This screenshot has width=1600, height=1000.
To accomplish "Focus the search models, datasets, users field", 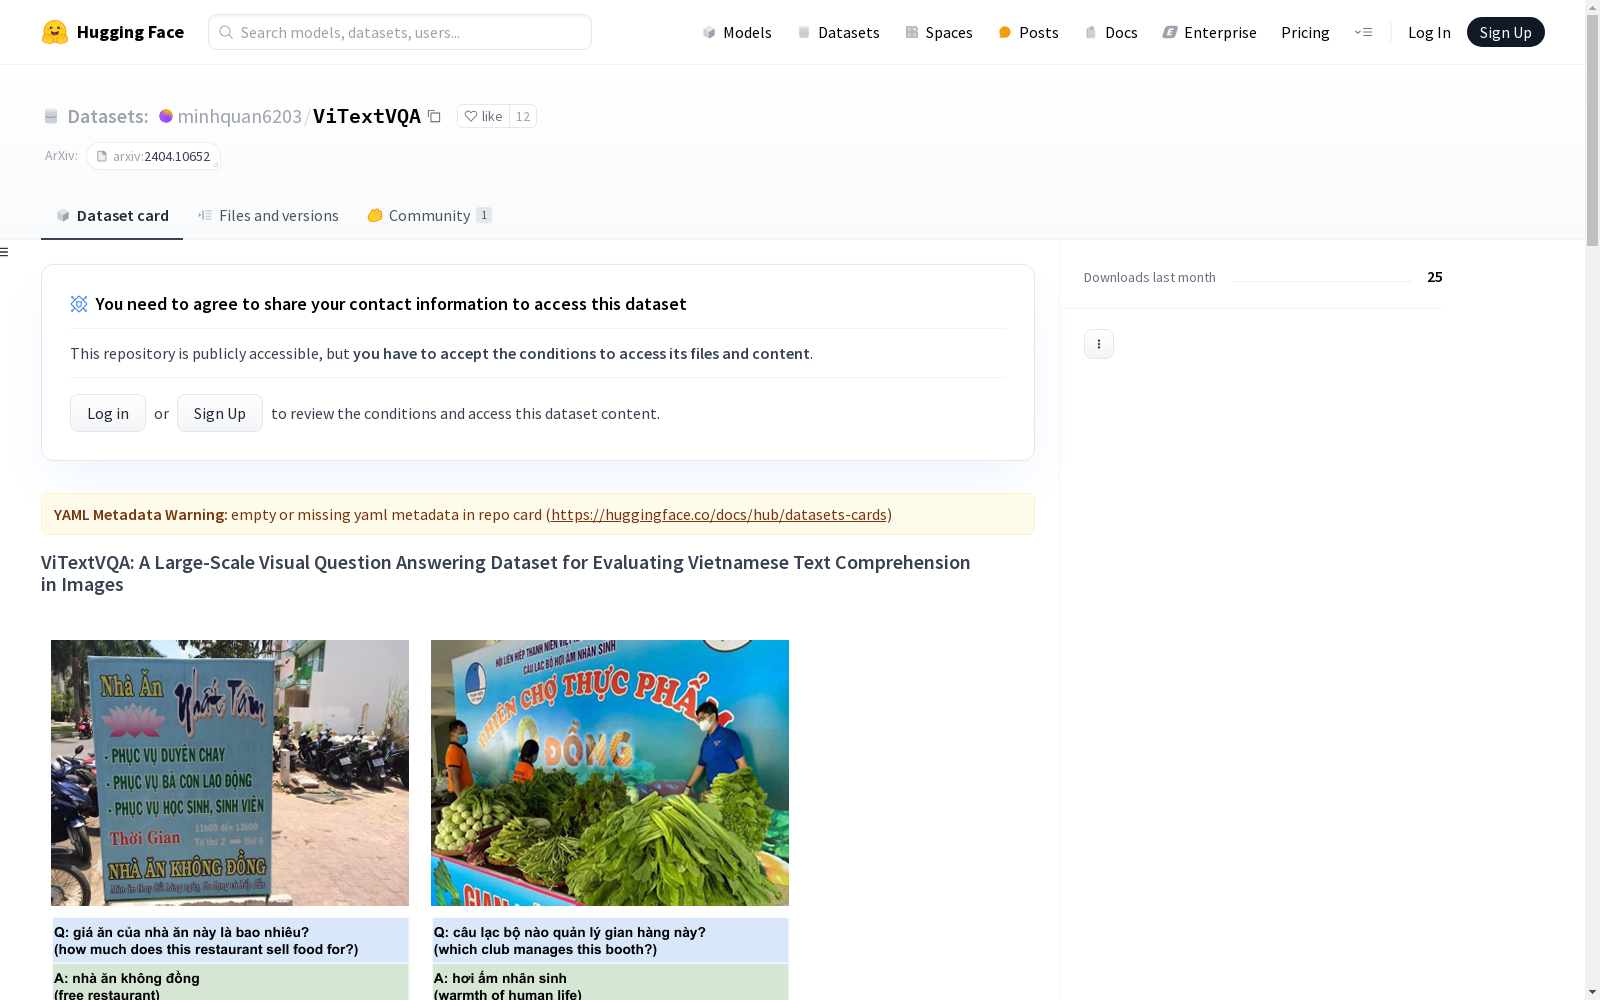I will point(400,32).
